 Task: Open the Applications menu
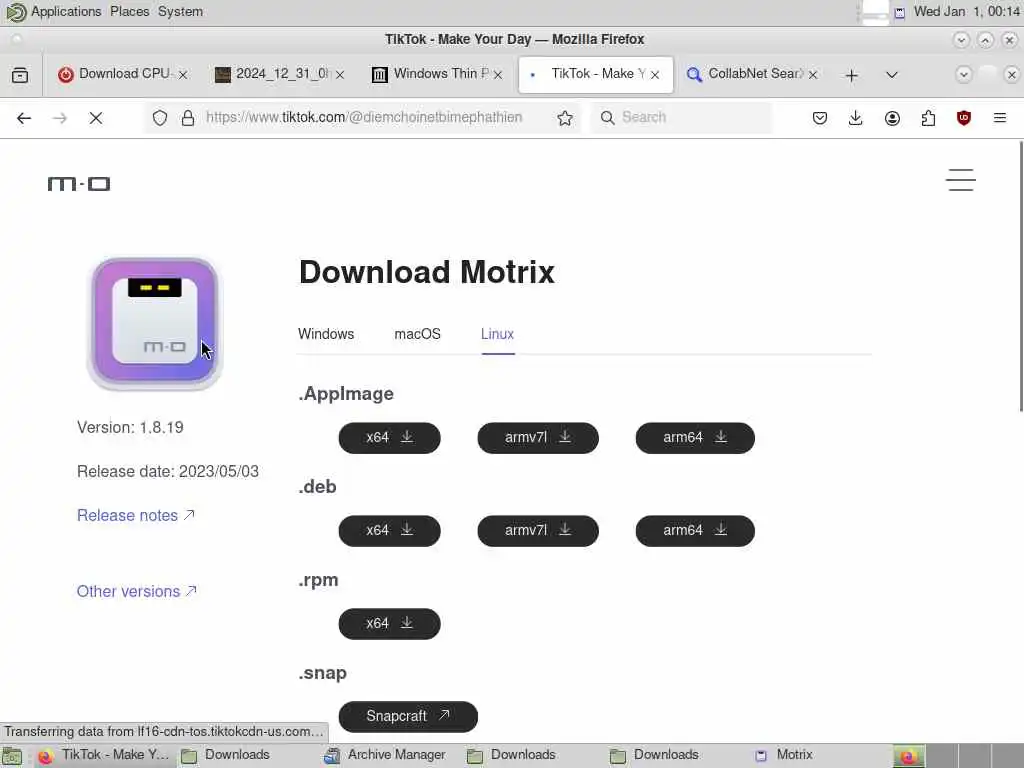pos(66,12)
